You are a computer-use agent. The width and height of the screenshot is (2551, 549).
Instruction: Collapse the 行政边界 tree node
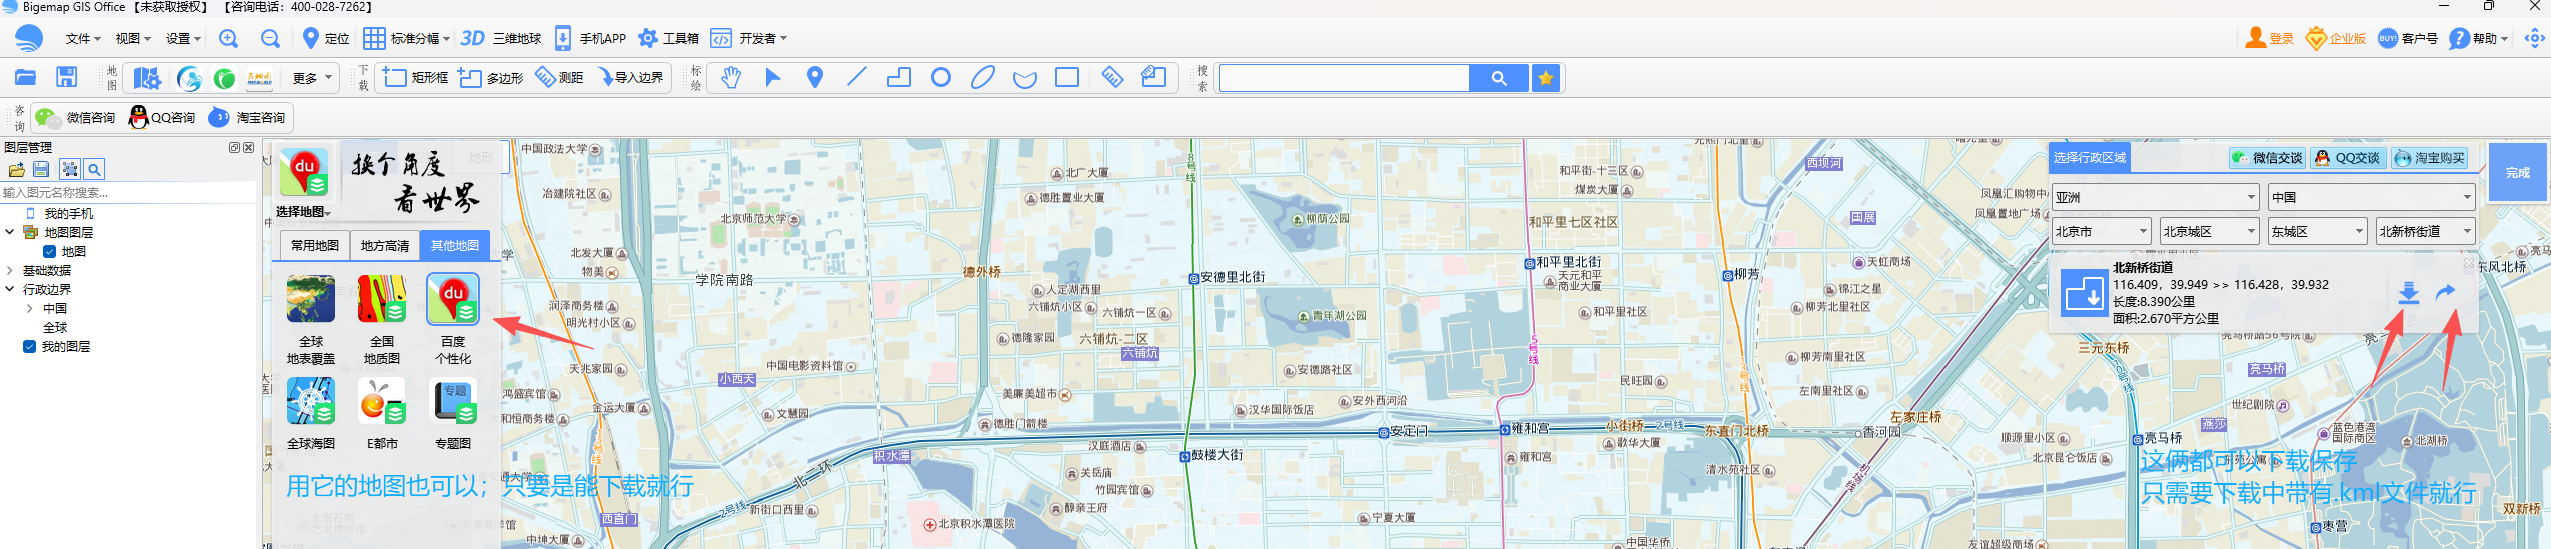tap(10, 289)
